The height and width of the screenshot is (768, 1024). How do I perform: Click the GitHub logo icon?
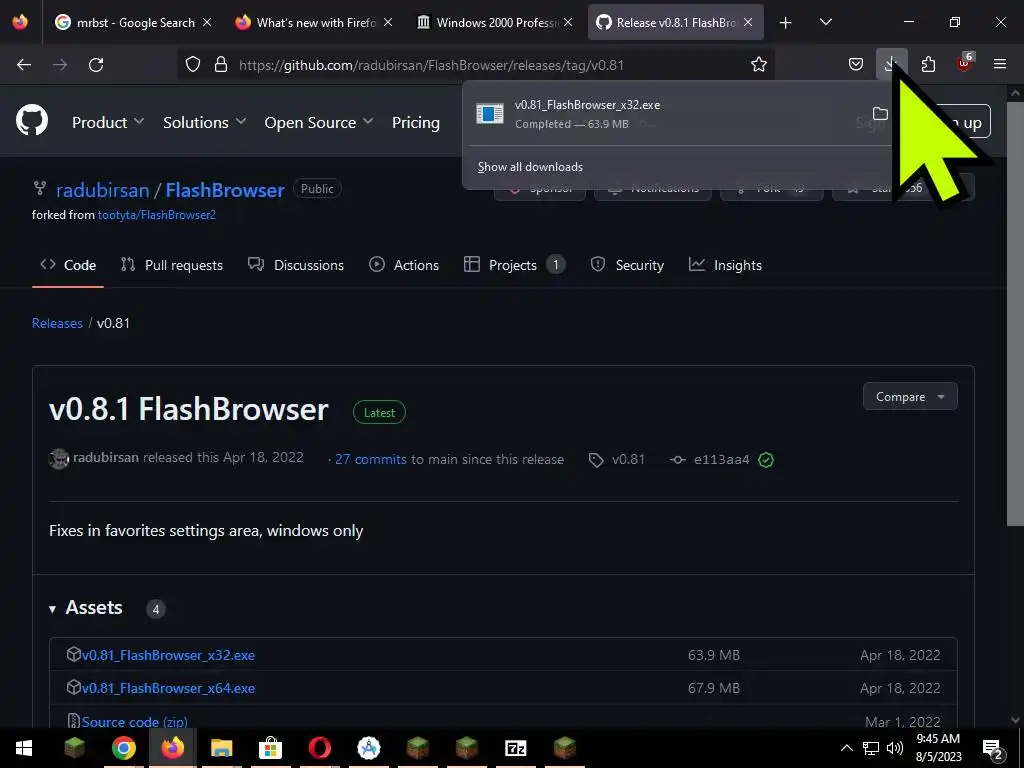[32, 121]
